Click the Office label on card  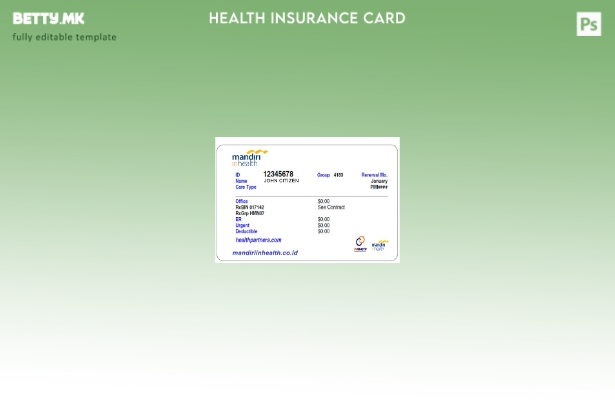click(x=242, y=201)
